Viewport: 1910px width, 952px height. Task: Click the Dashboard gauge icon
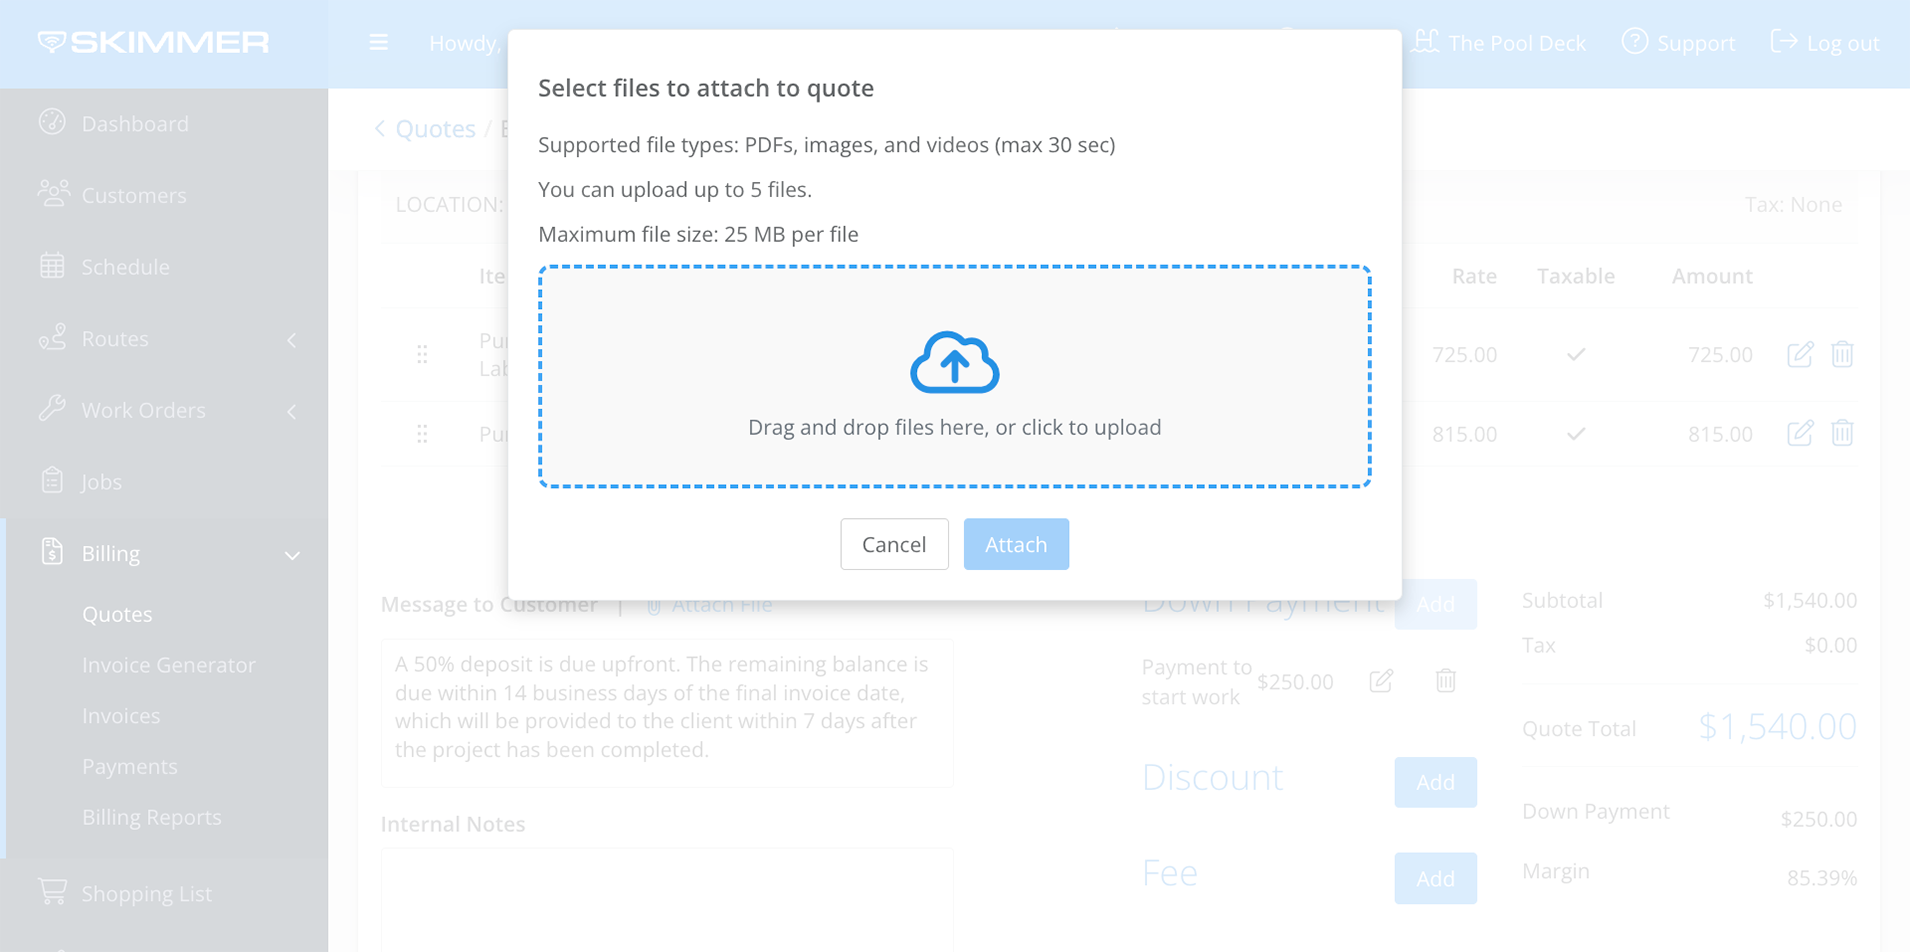[x=52, y=122]
